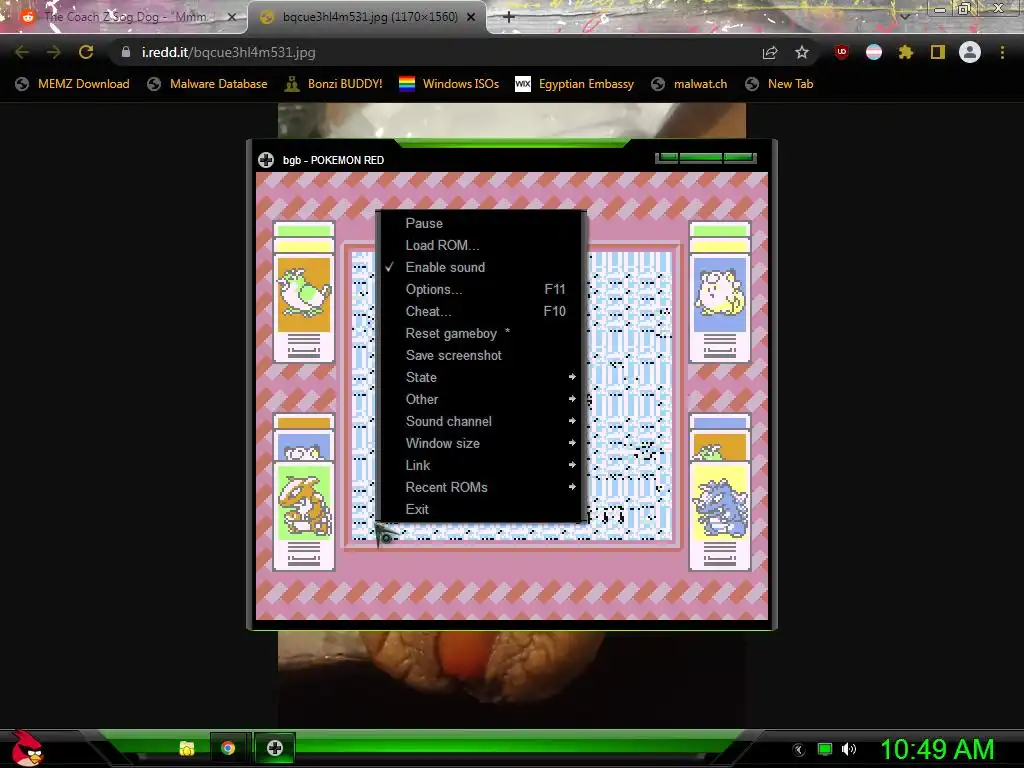Open a new browser tab with plus

[509, 17]
